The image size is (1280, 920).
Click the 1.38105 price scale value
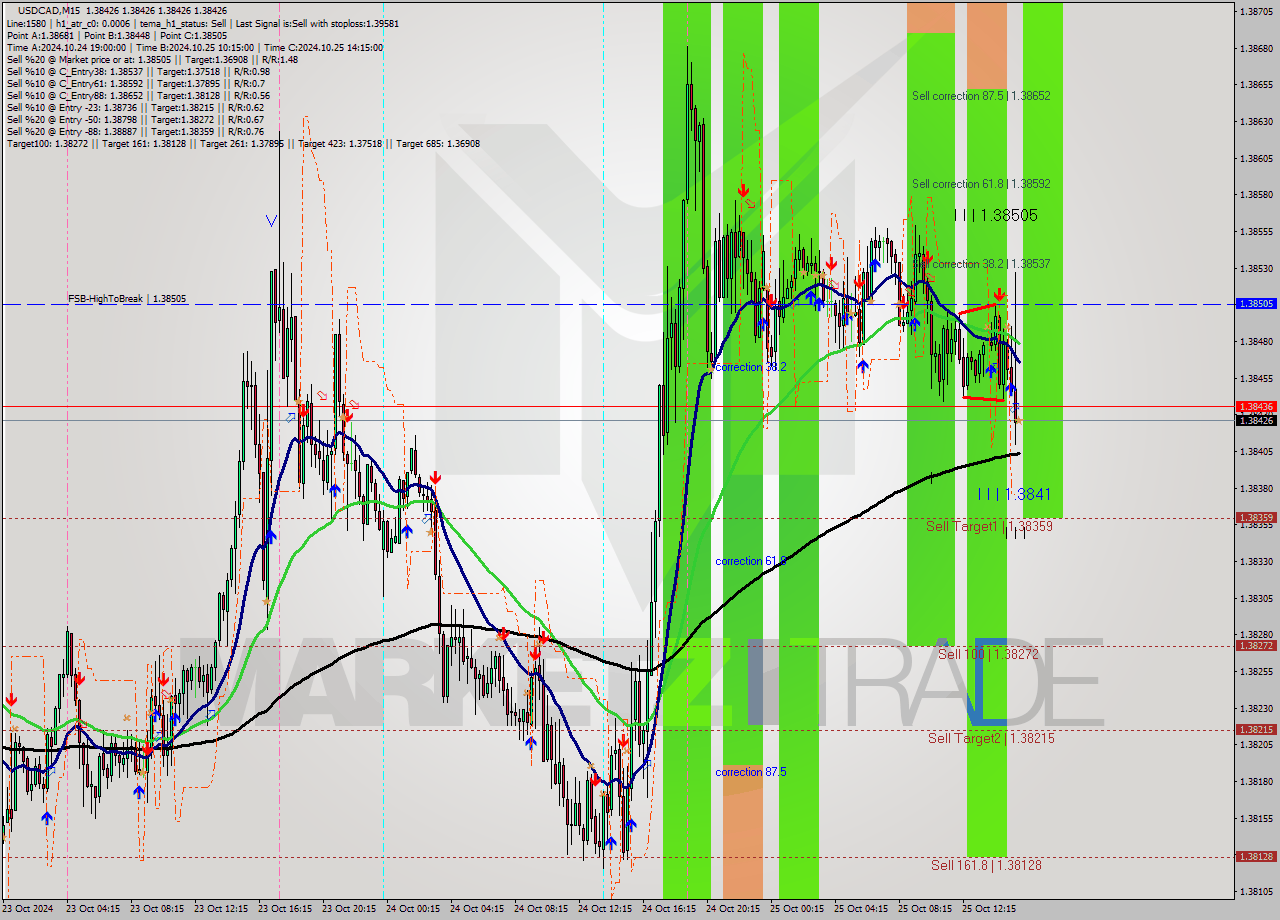(x=1254, y=892)
